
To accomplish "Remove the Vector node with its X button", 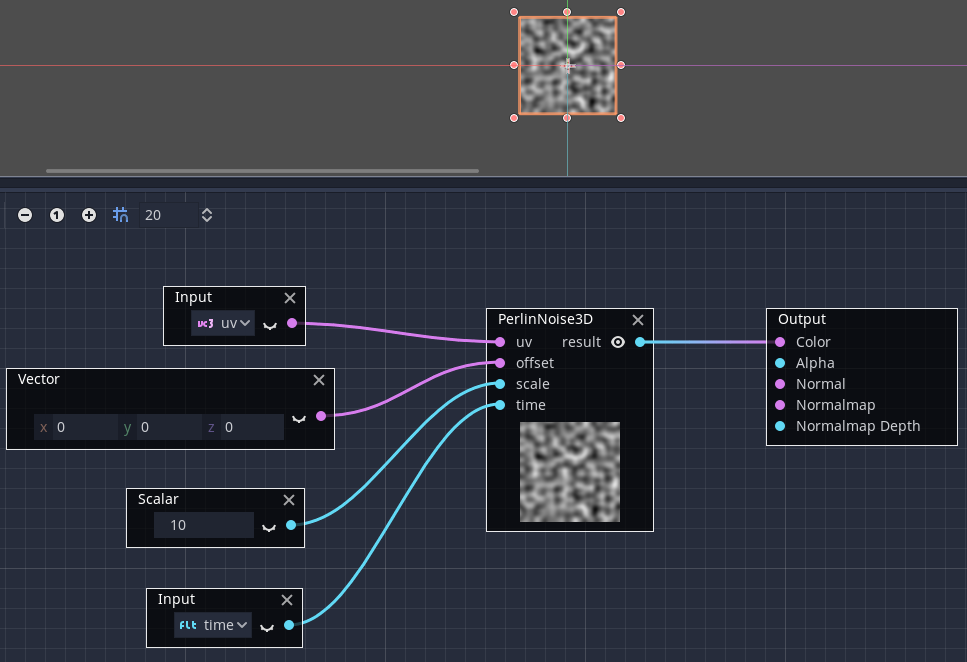I will coord(318,380).
